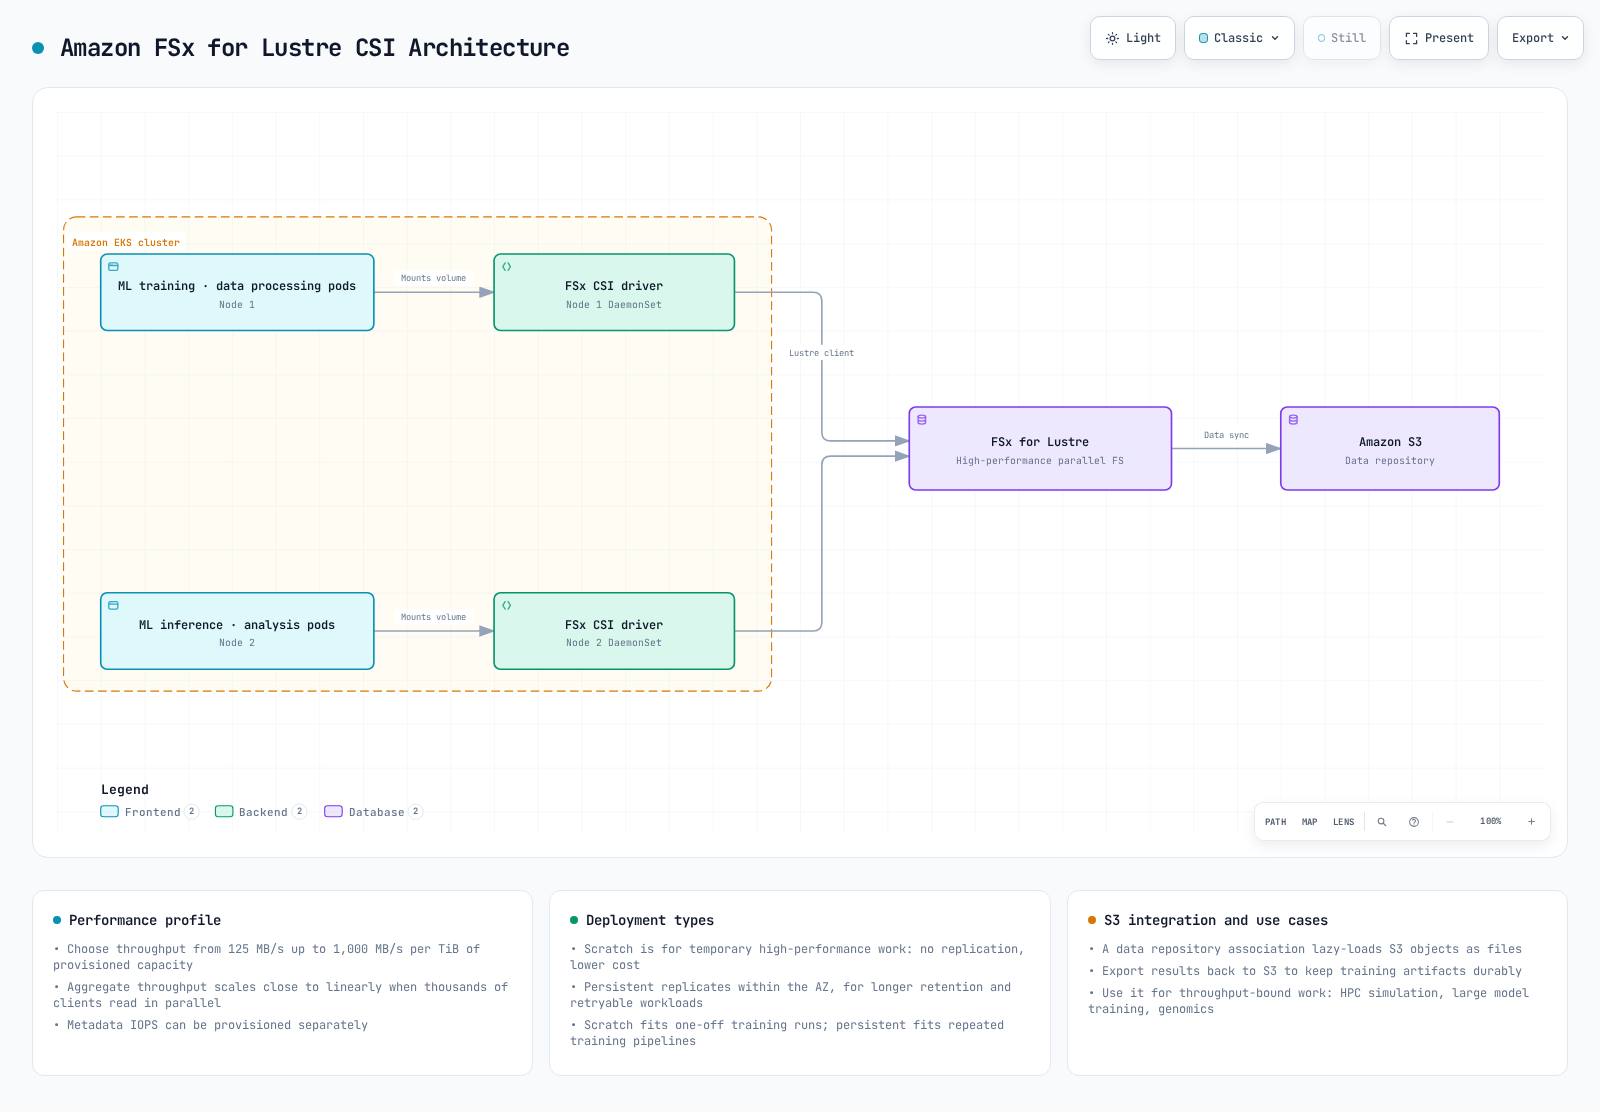Image resolution: width=1600 pixels, height=1112 pixels.
Task: Toggle Database category in the legend
Action: point(374,812)
